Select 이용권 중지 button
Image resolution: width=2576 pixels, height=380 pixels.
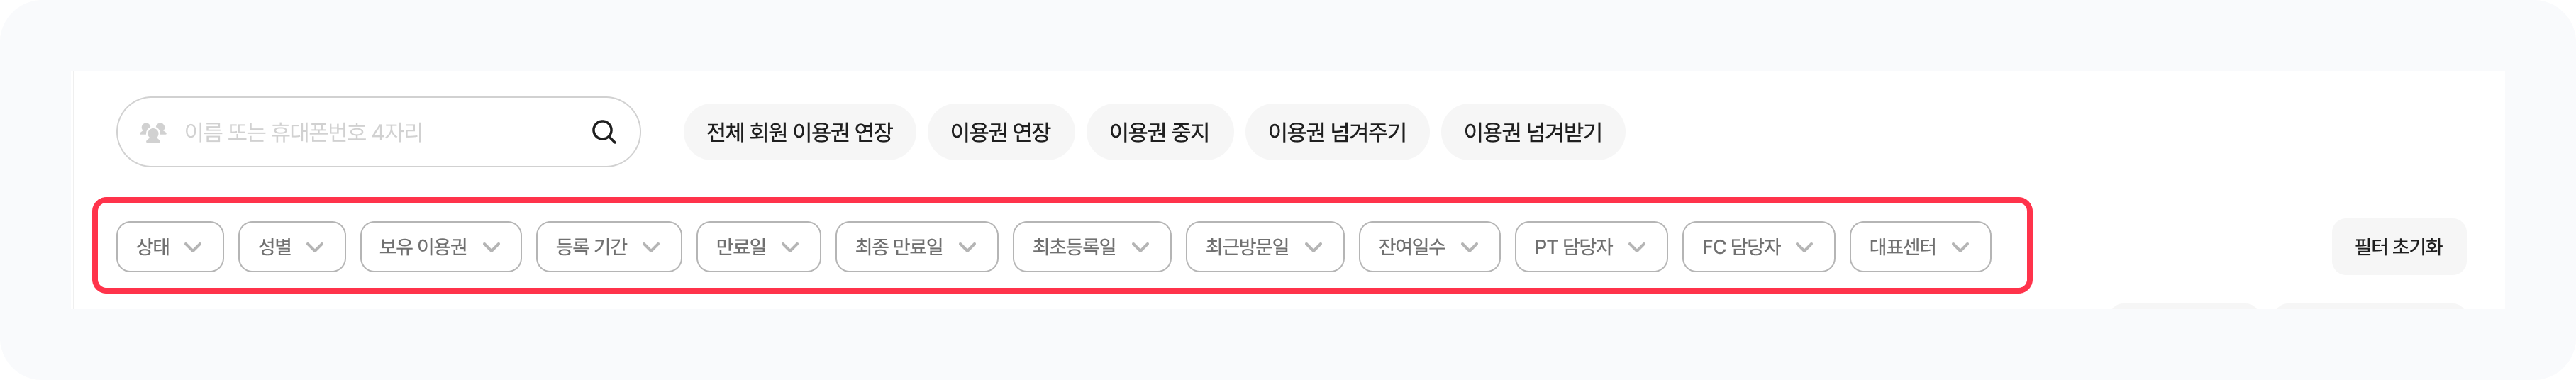pyautogui.click(x=1159, y=132)
